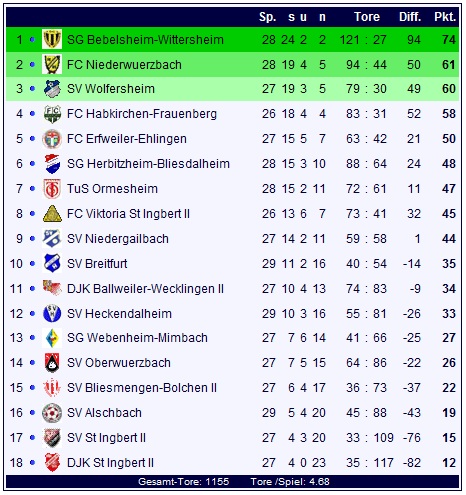Click the TuS Ormesheim red crest
The width and height of the screenshot is (466, 495).
tap(52, 189)
